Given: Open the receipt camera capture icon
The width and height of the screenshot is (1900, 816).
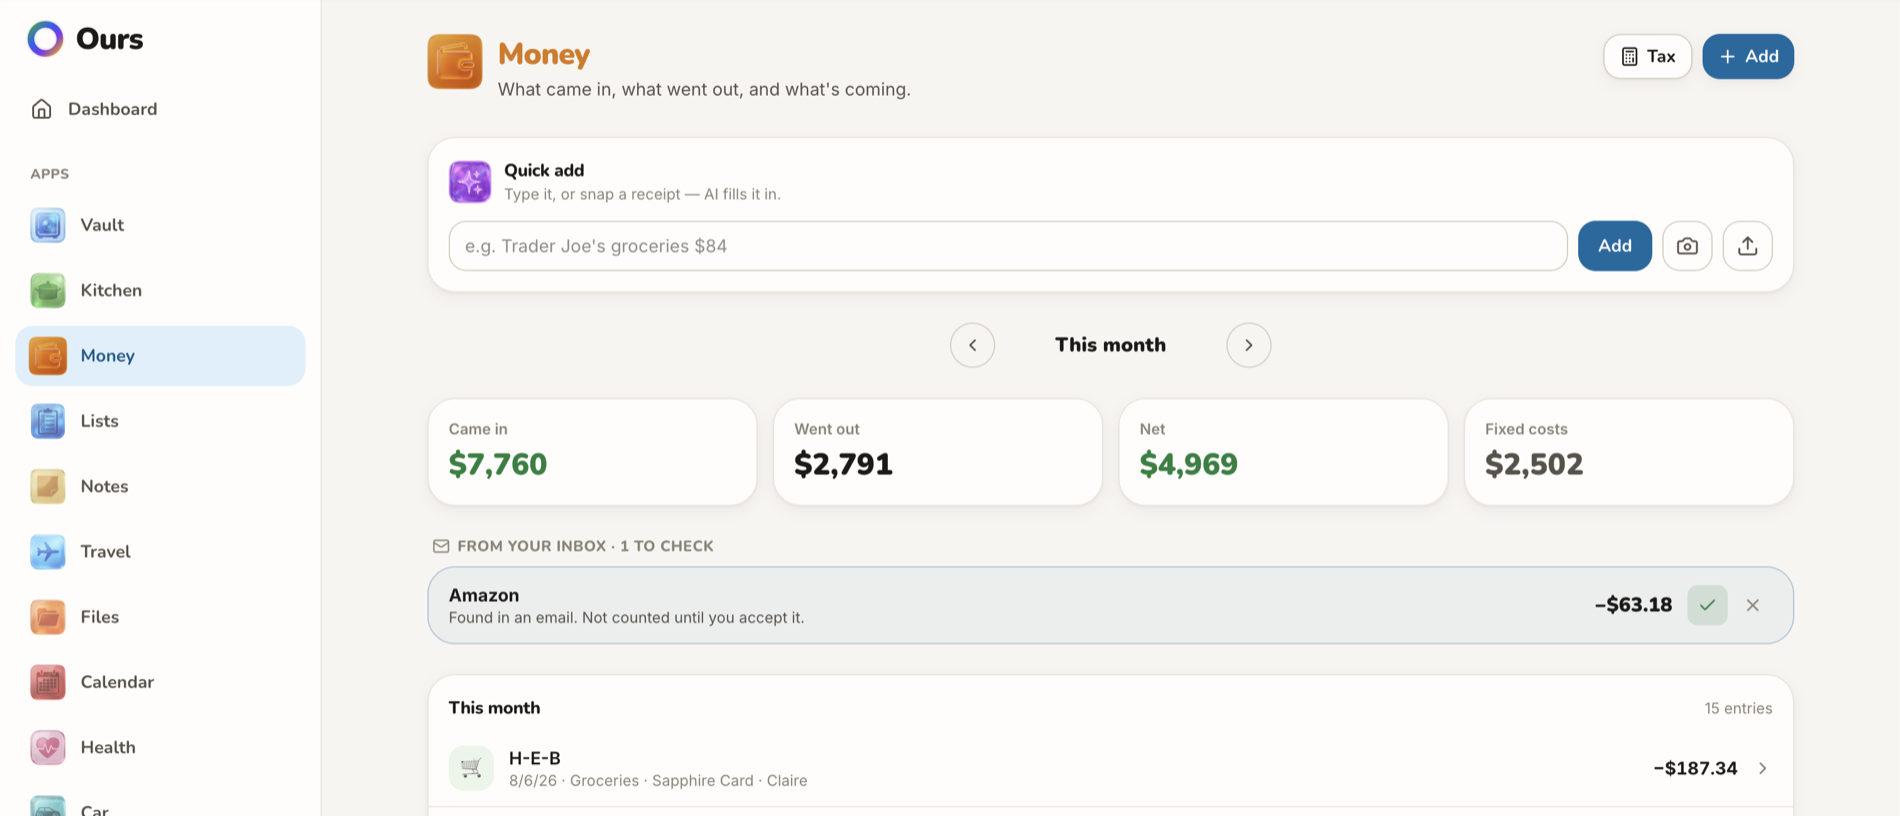Looking at the screenshot, I should pyautogui.click(x=1687, y=246).
